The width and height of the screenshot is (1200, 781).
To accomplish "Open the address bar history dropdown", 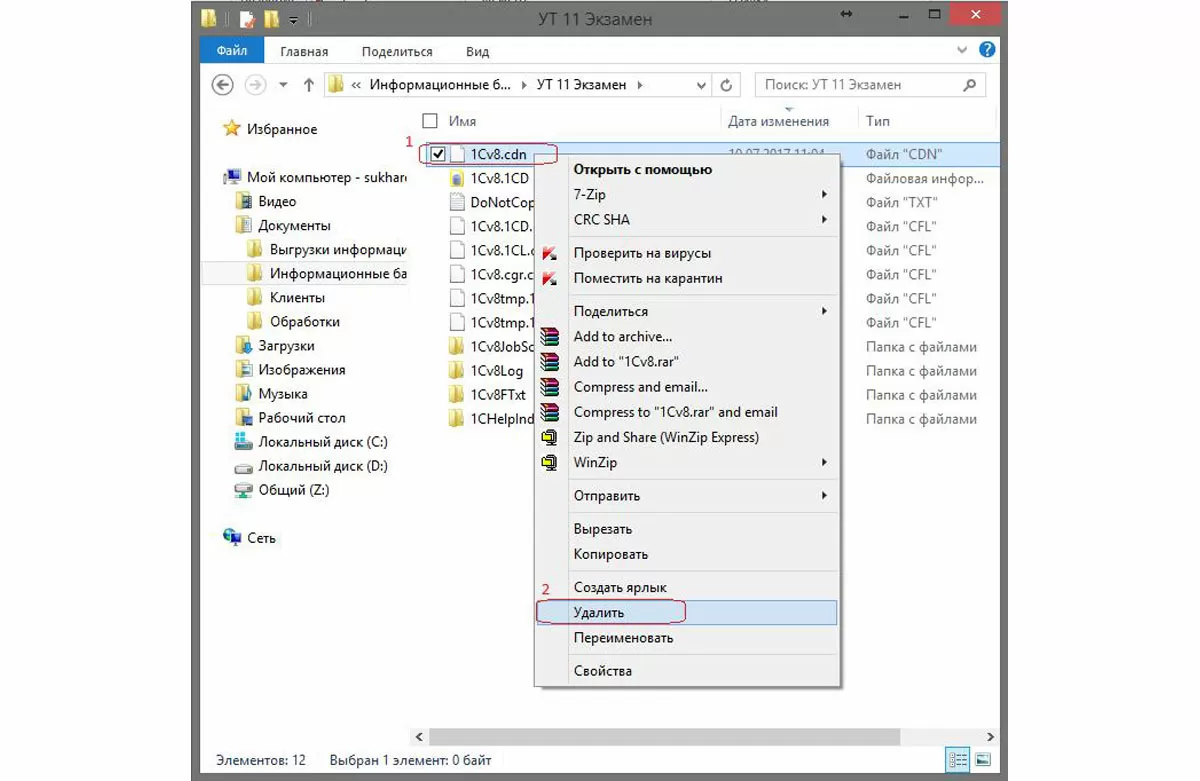I will [700, 85].
